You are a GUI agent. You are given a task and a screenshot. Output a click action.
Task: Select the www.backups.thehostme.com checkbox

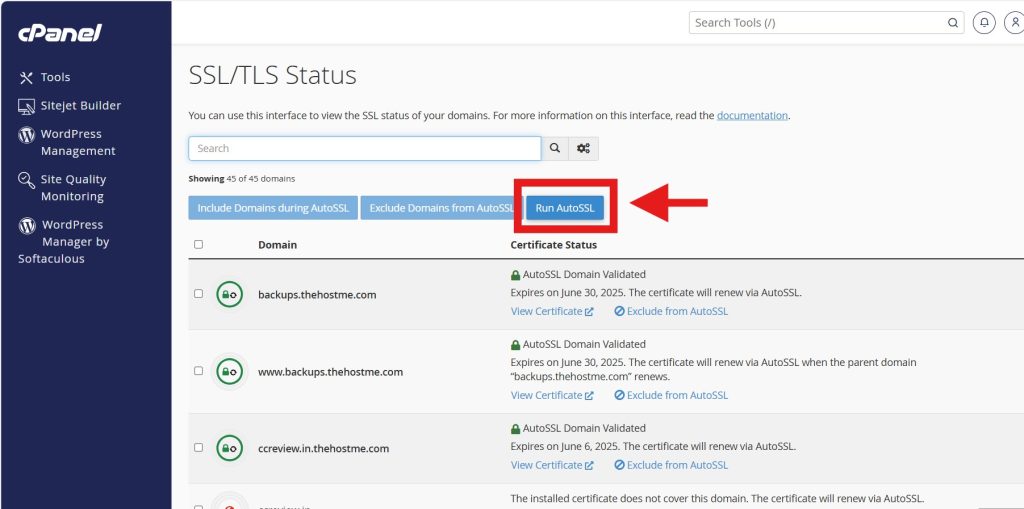[198, 371]
